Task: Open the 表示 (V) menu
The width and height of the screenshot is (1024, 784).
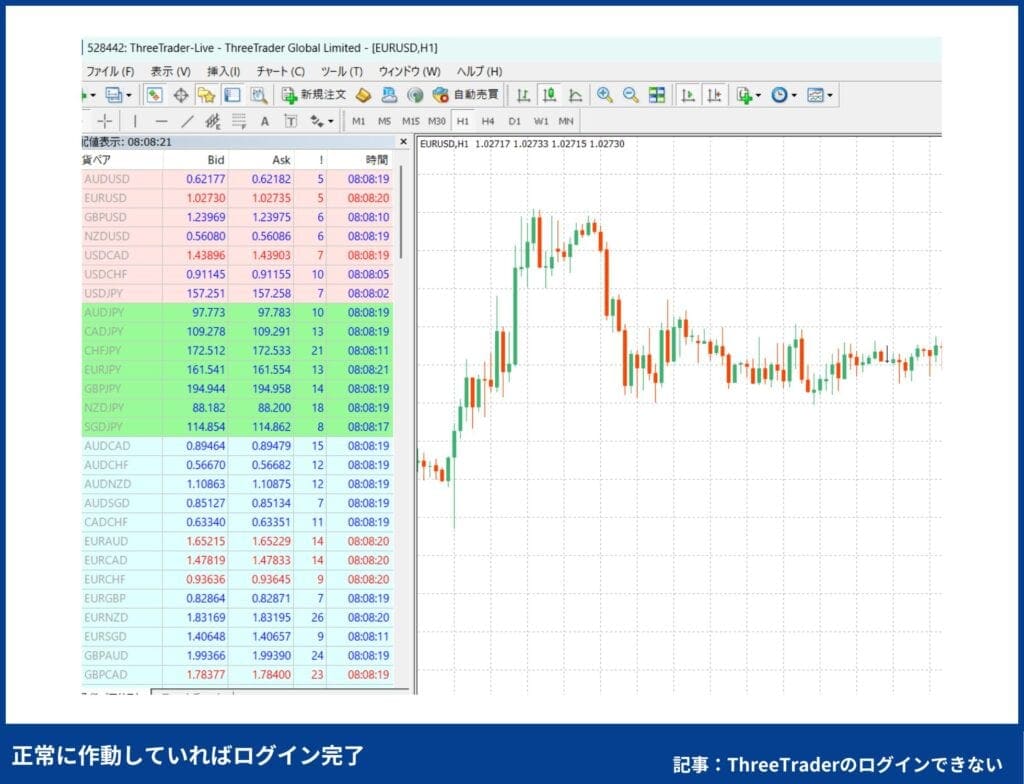Action: coord(170,71)
